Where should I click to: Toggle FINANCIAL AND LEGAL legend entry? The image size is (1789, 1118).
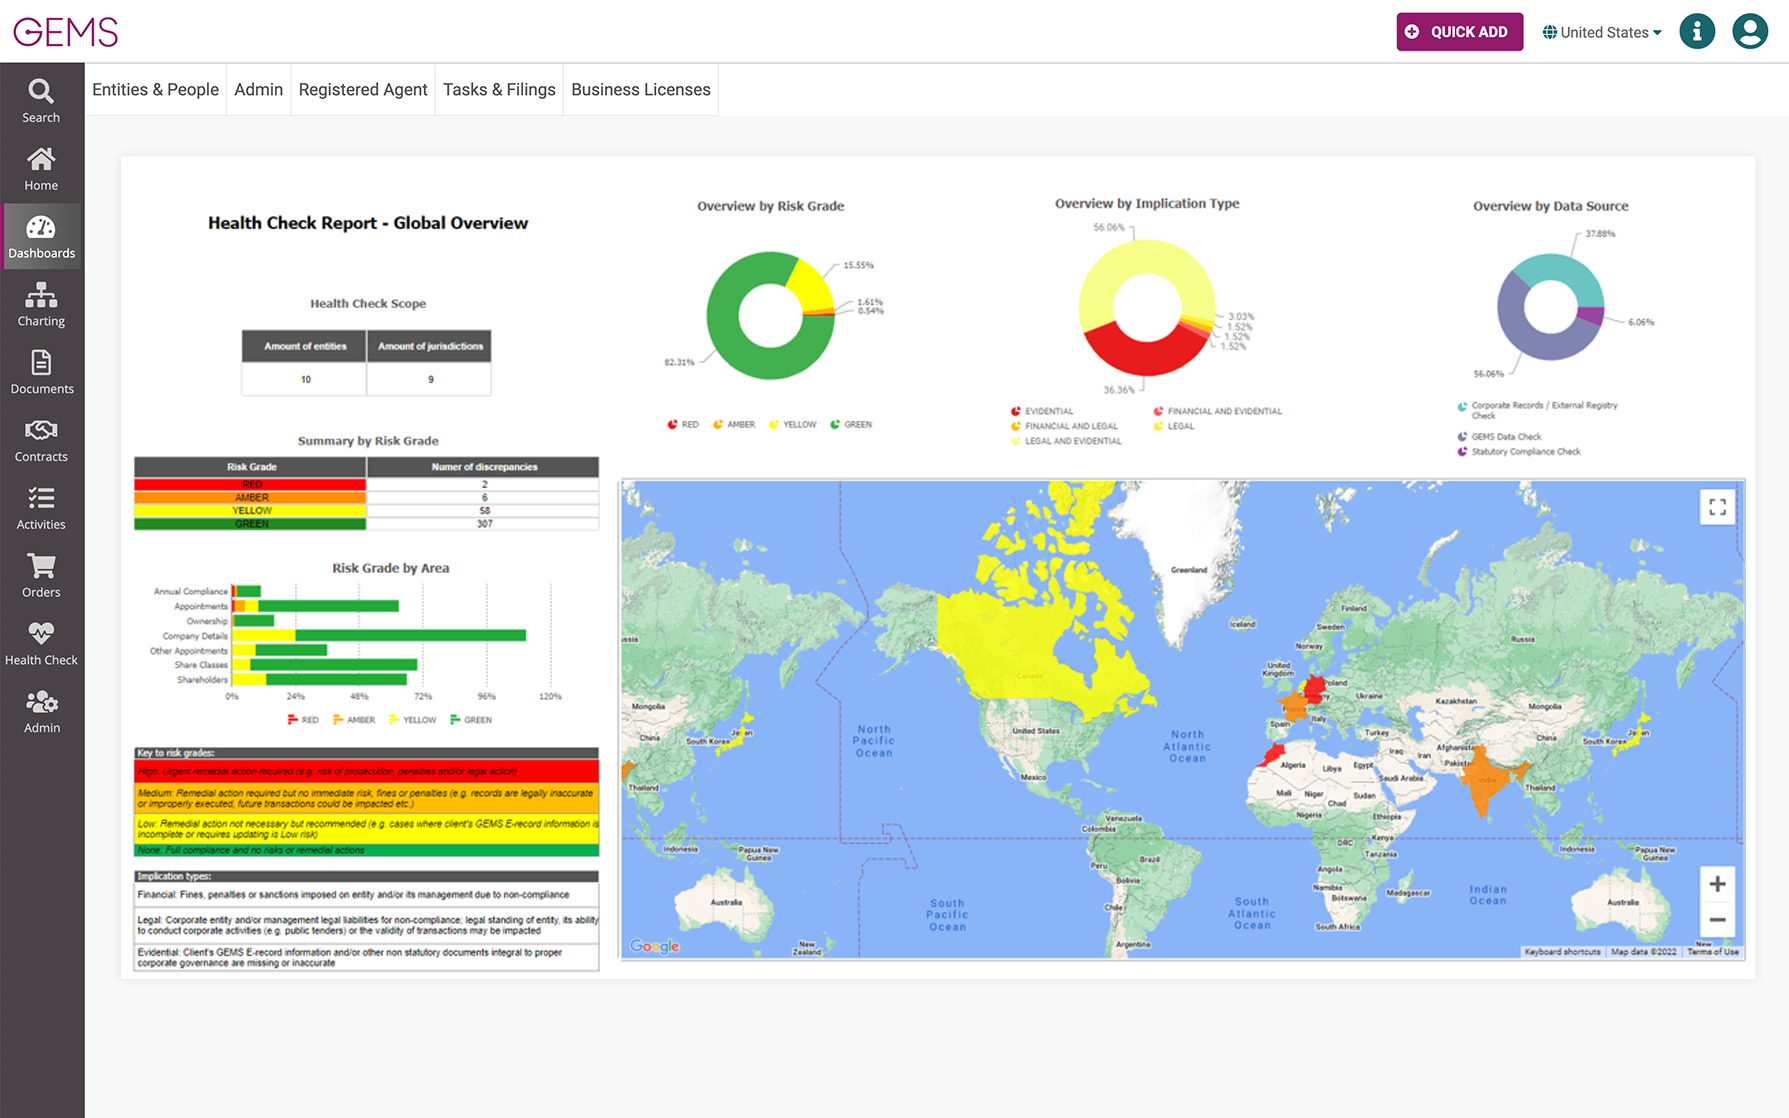[1064, 426]
